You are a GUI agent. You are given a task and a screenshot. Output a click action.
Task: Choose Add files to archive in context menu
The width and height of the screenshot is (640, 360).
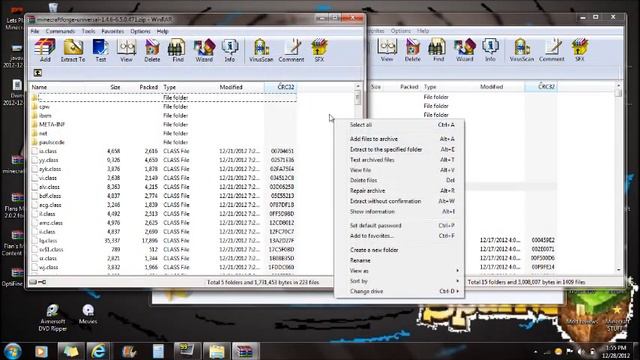coord(400,139)
